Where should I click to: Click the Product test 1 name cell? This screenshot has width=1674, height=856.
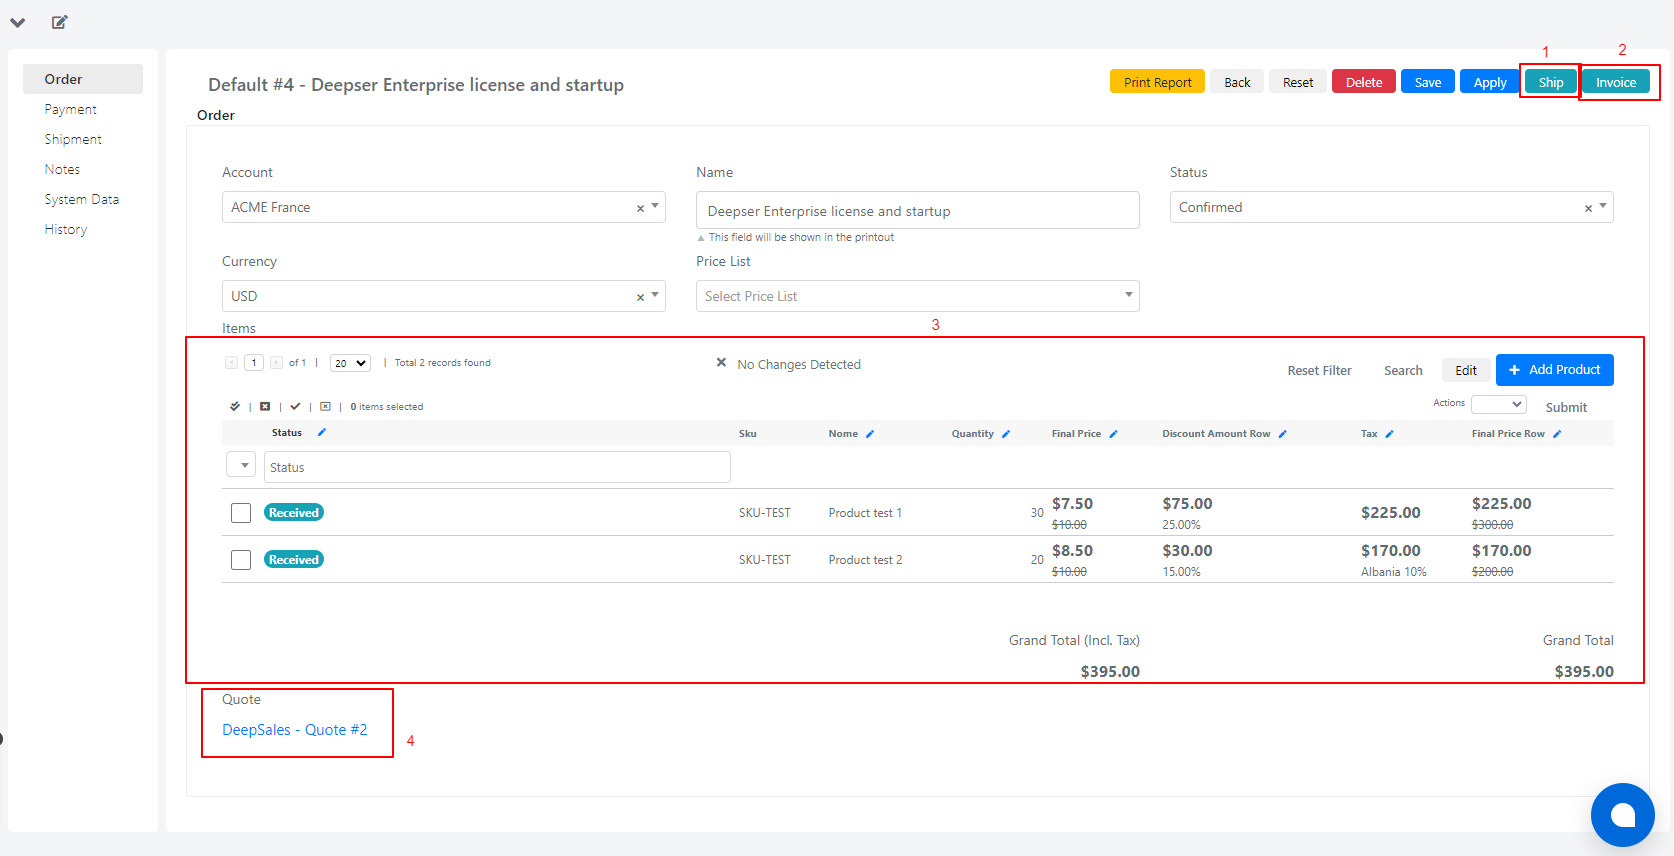click(x=865, y=513)
